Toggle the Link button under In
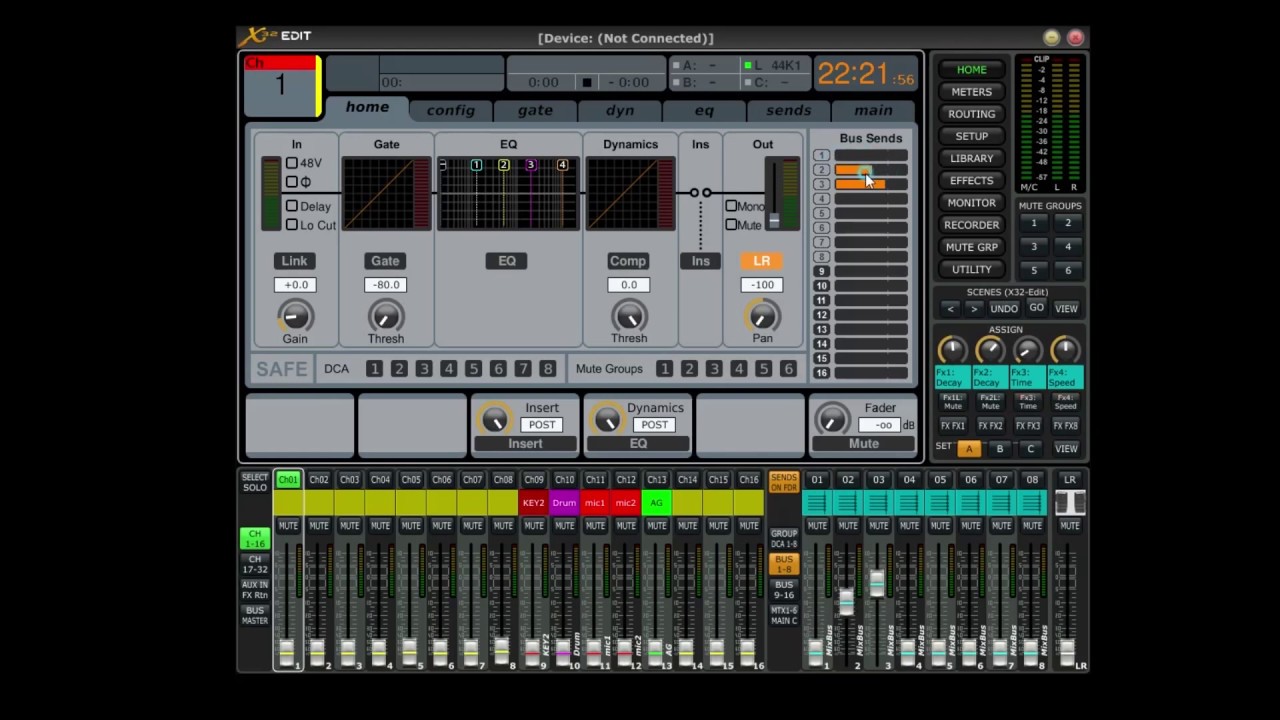 [294, 261]
